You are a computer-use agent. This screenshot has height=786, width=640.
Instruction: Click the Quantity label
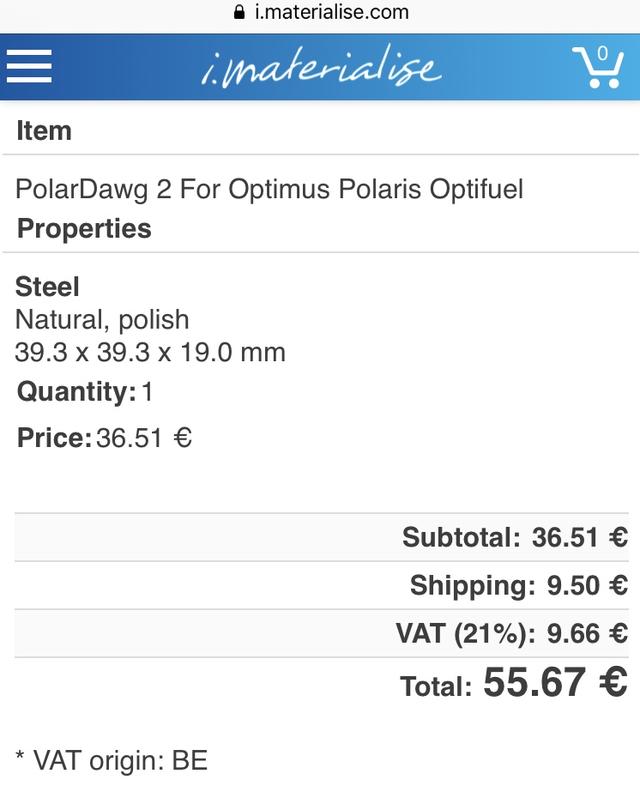[76, 391]
